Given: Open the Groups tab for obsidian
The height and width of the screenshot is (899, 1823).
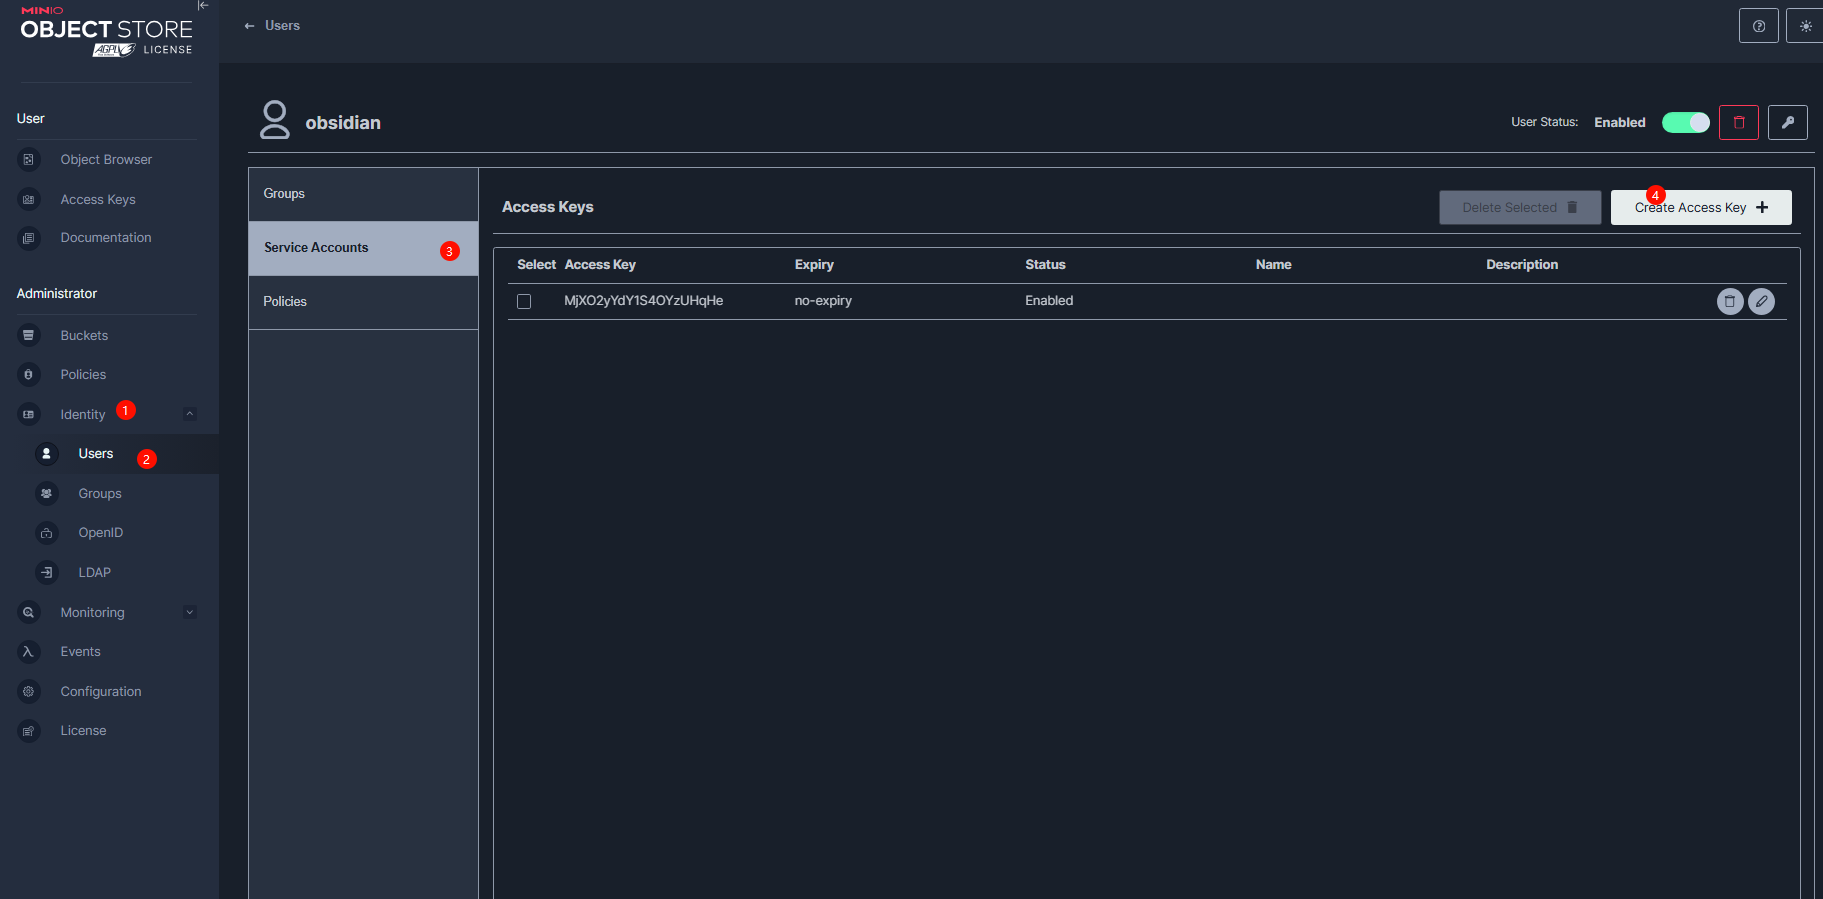Looking at the screenshot, I should point(362,194).
